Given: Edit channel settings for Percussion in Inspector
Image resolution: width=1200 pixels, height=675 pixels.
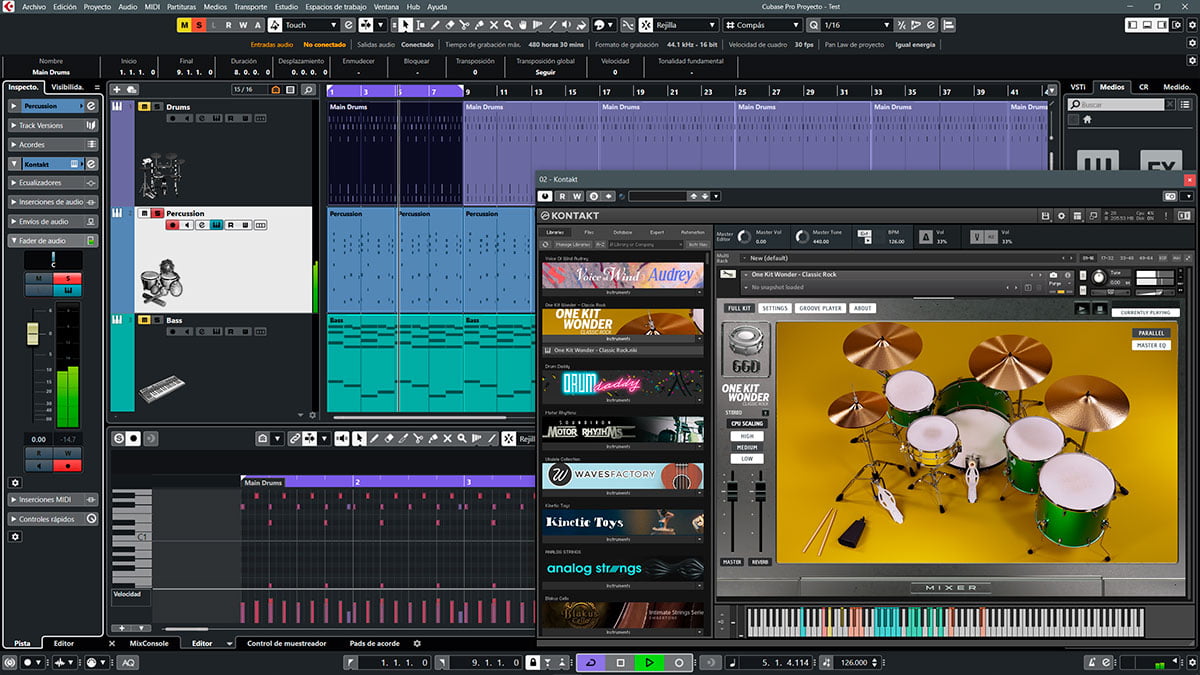Looking at the screenshot, I should 91,106.
